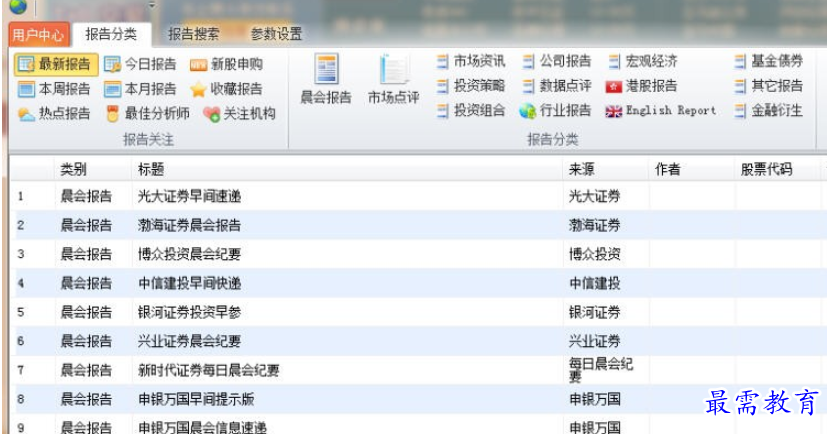This screenshot has height=434, width=827.
Task: Switch to the 报告搜索 tab
Action: (x=194, y=34)
